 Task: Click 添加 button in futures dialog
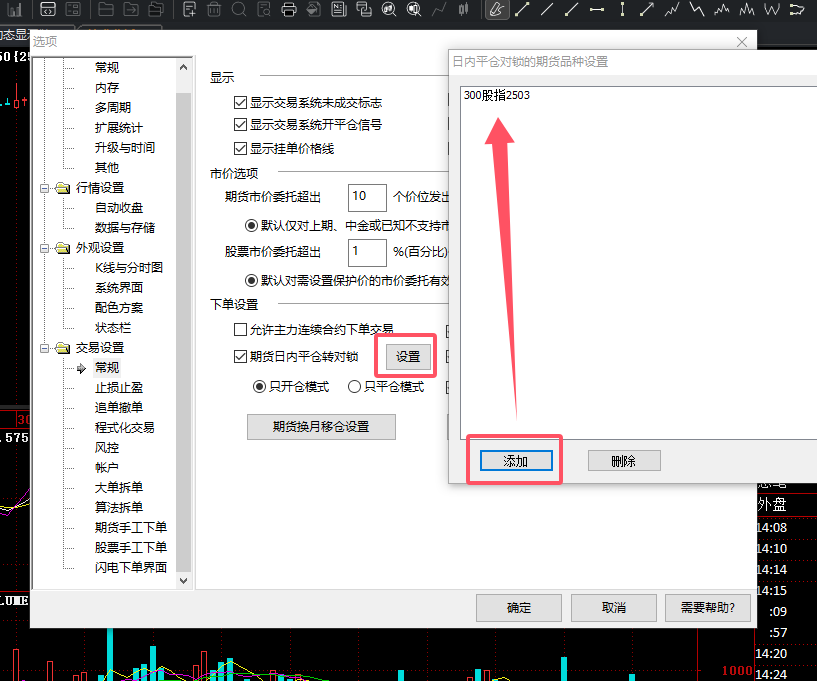click(516, 461)
